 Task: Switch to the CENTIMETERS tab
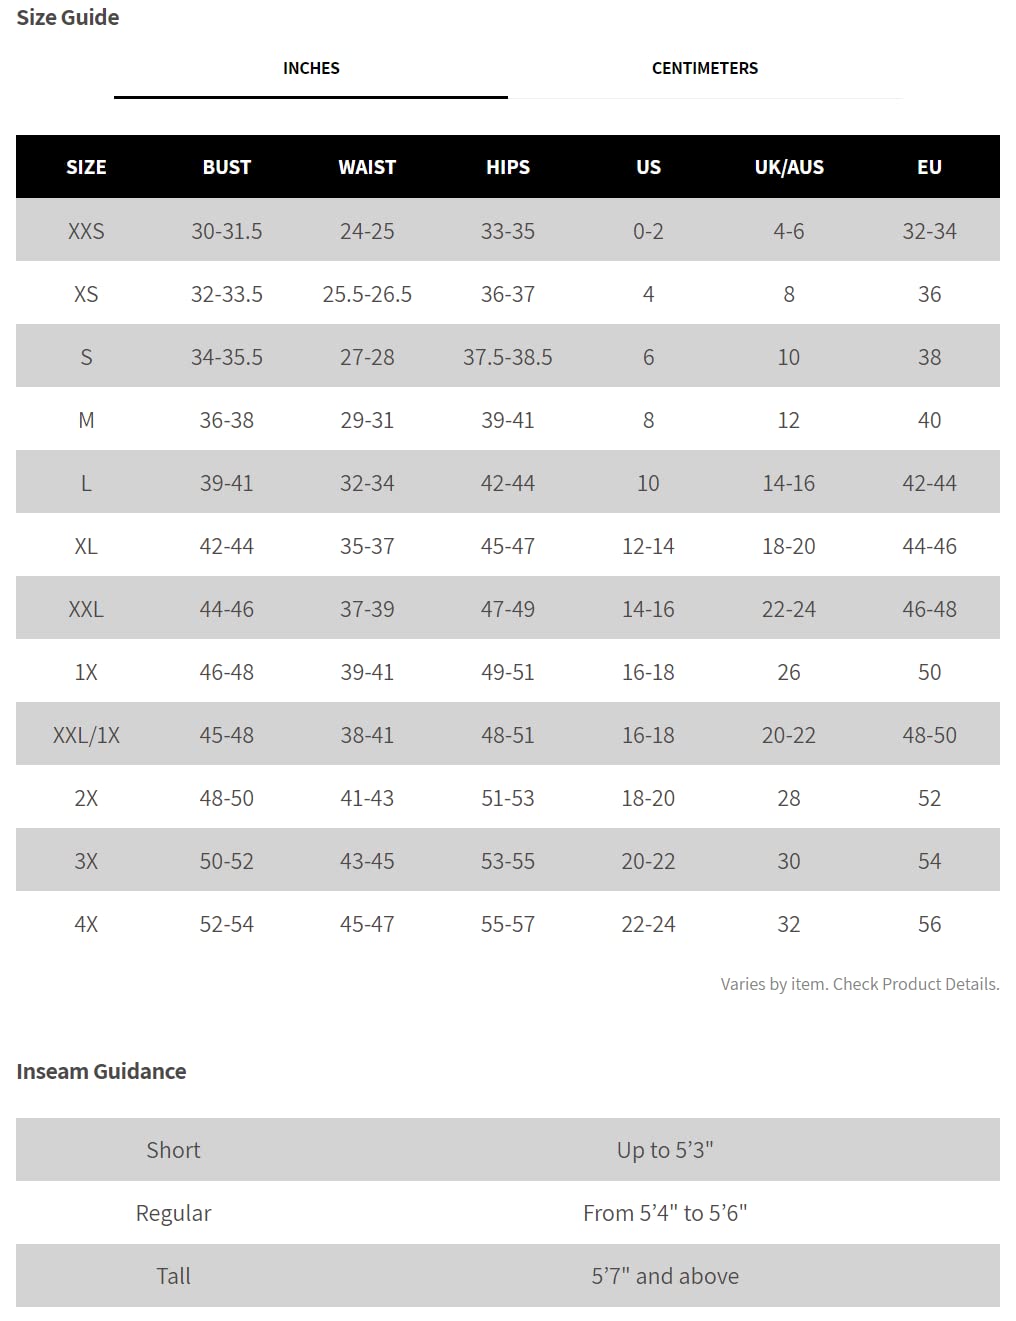[x=705, y=68]
